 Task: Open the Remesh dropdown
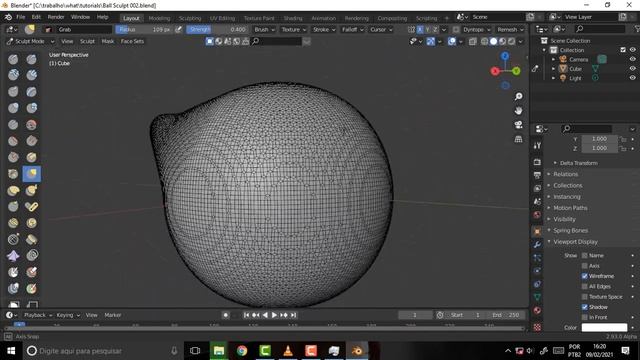pos(510,29)
